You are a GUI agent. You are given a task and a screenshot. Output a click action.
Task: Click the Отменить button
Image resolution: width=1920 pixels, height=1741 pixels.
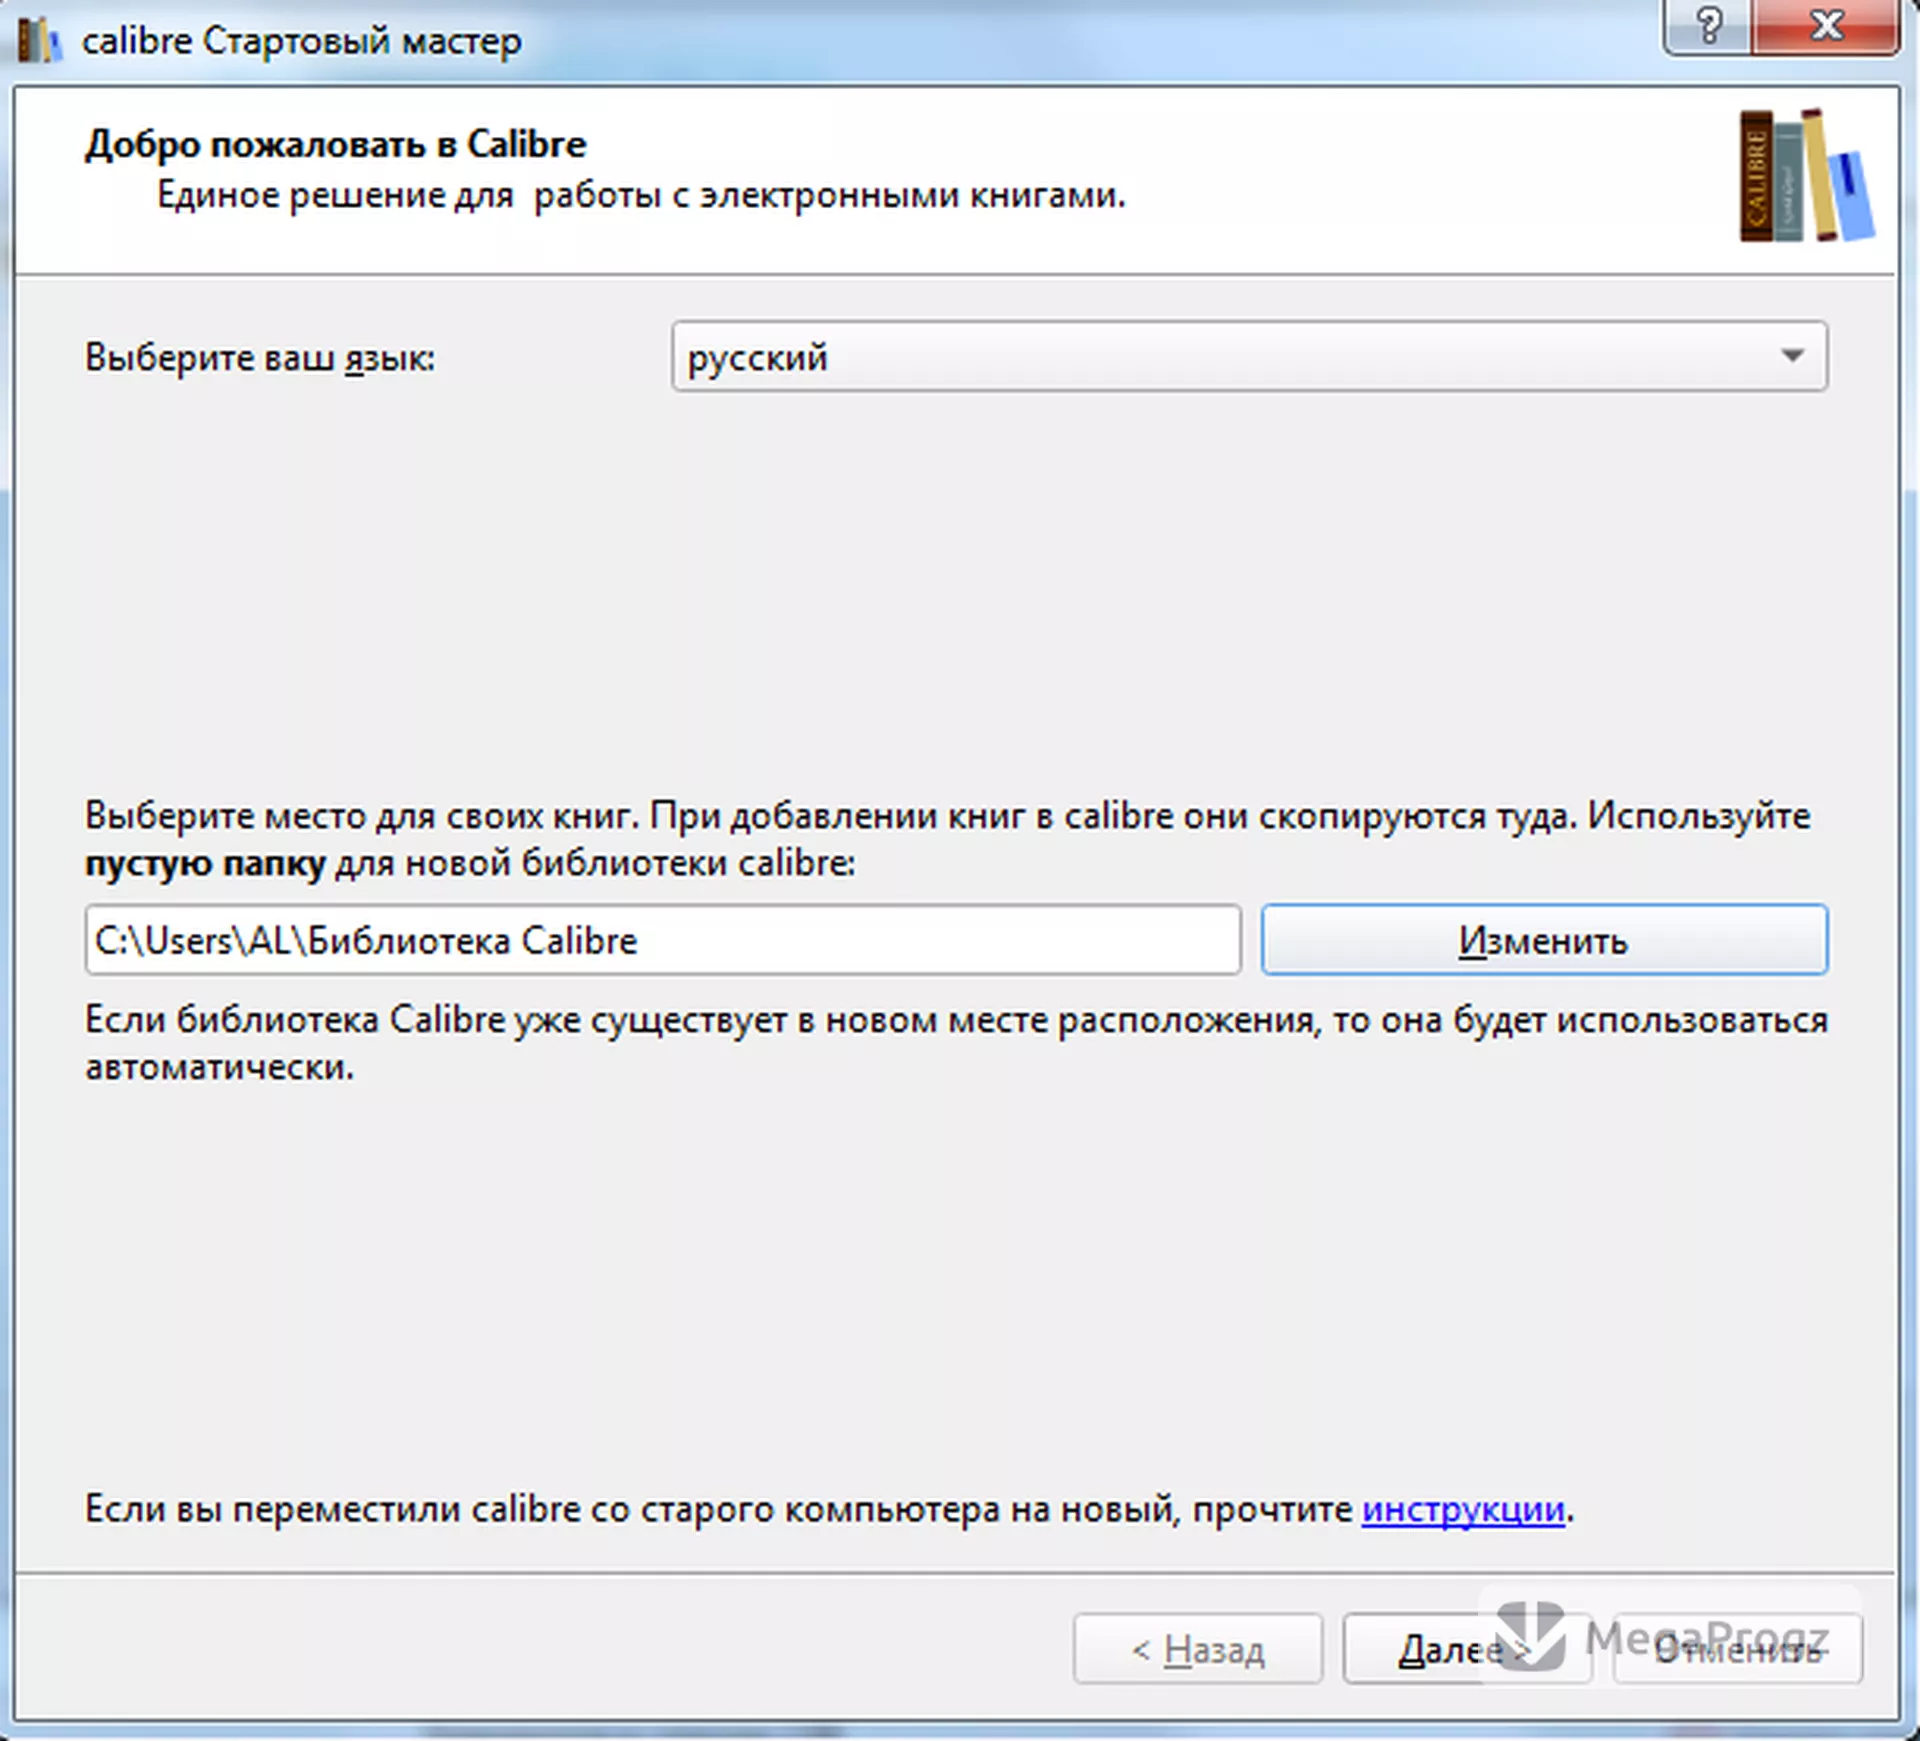[1737, 1649]
